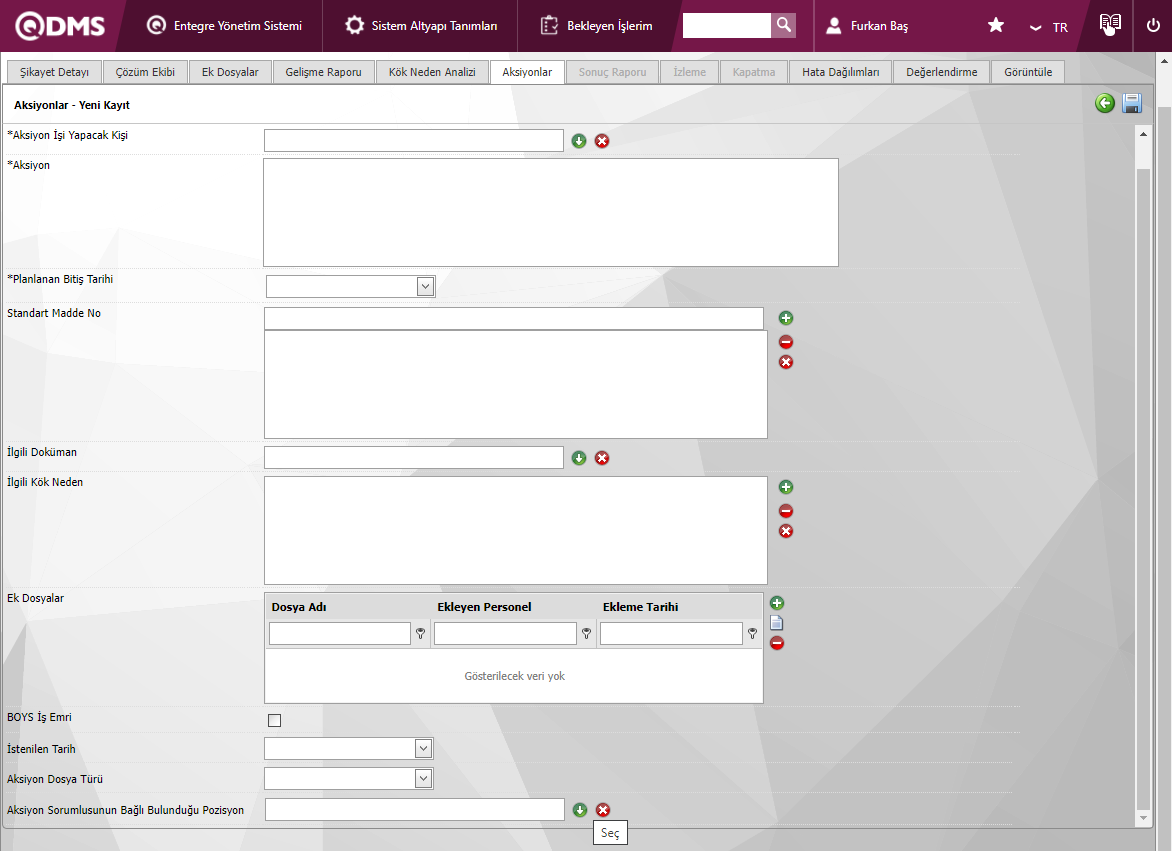
Task: Sort by Dosya Adı column header
Action: (299, 607)
